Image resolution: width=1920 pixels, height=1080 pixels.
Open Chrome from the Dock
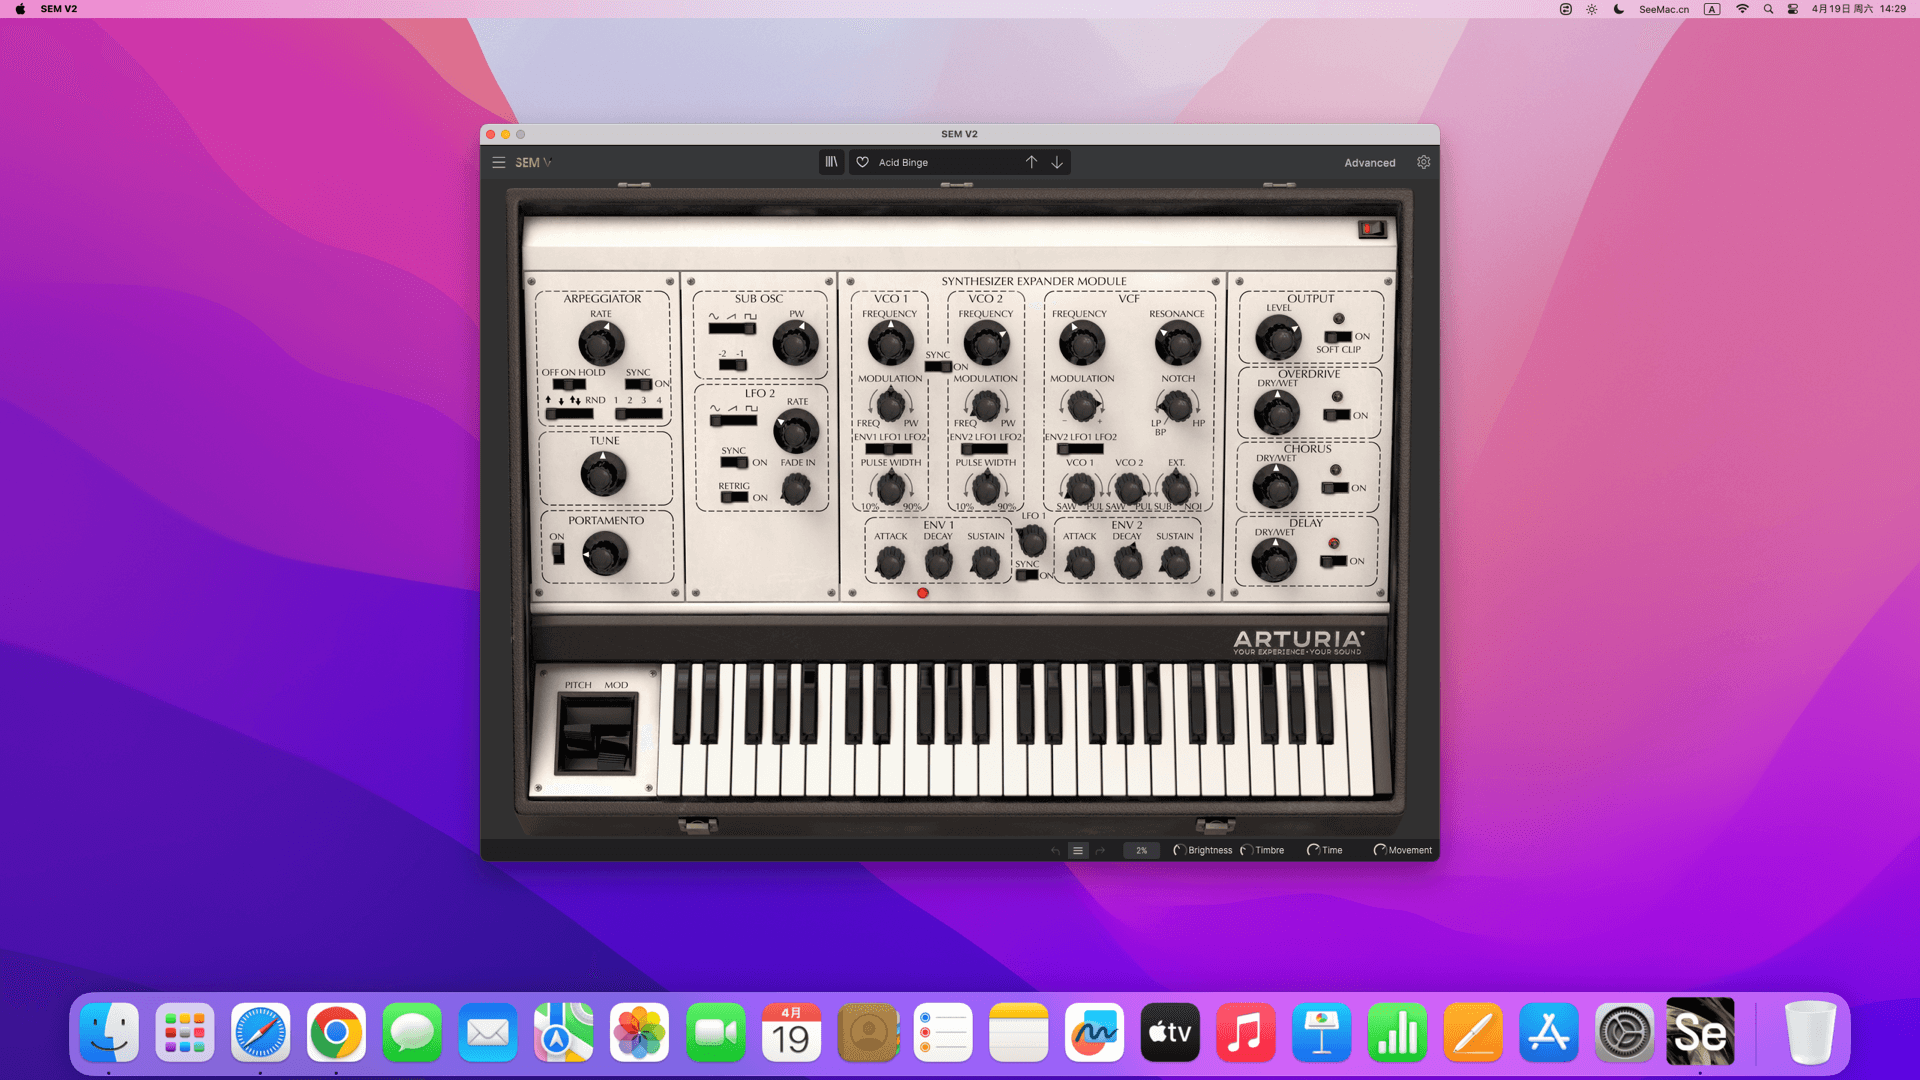[x=336, y=1033]
